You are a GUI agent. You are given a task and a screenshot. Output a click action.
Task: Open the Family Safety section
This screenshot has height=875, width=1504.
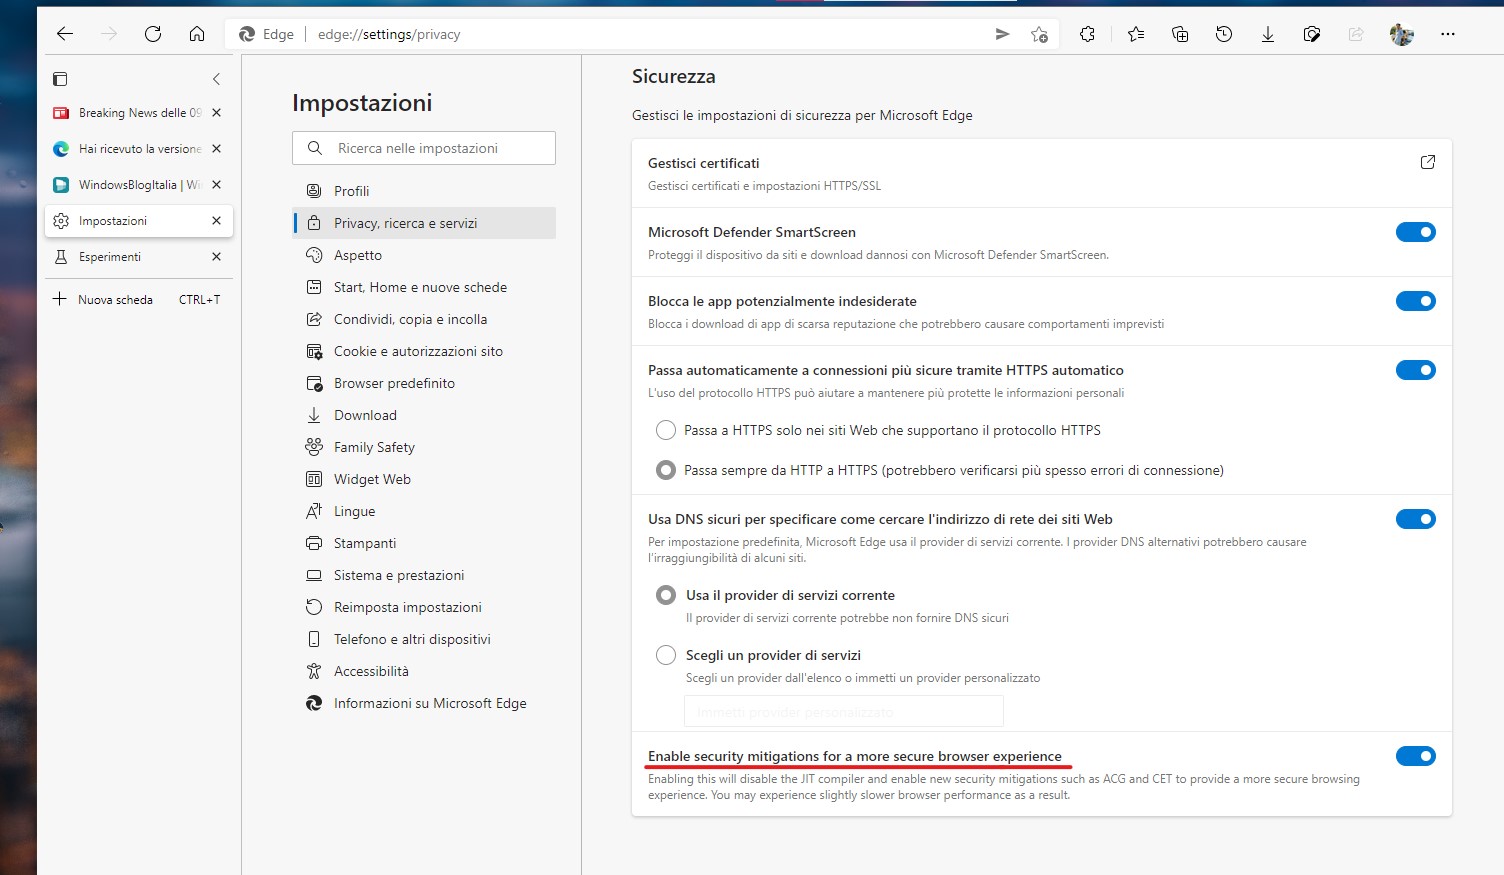pos(424,447)
